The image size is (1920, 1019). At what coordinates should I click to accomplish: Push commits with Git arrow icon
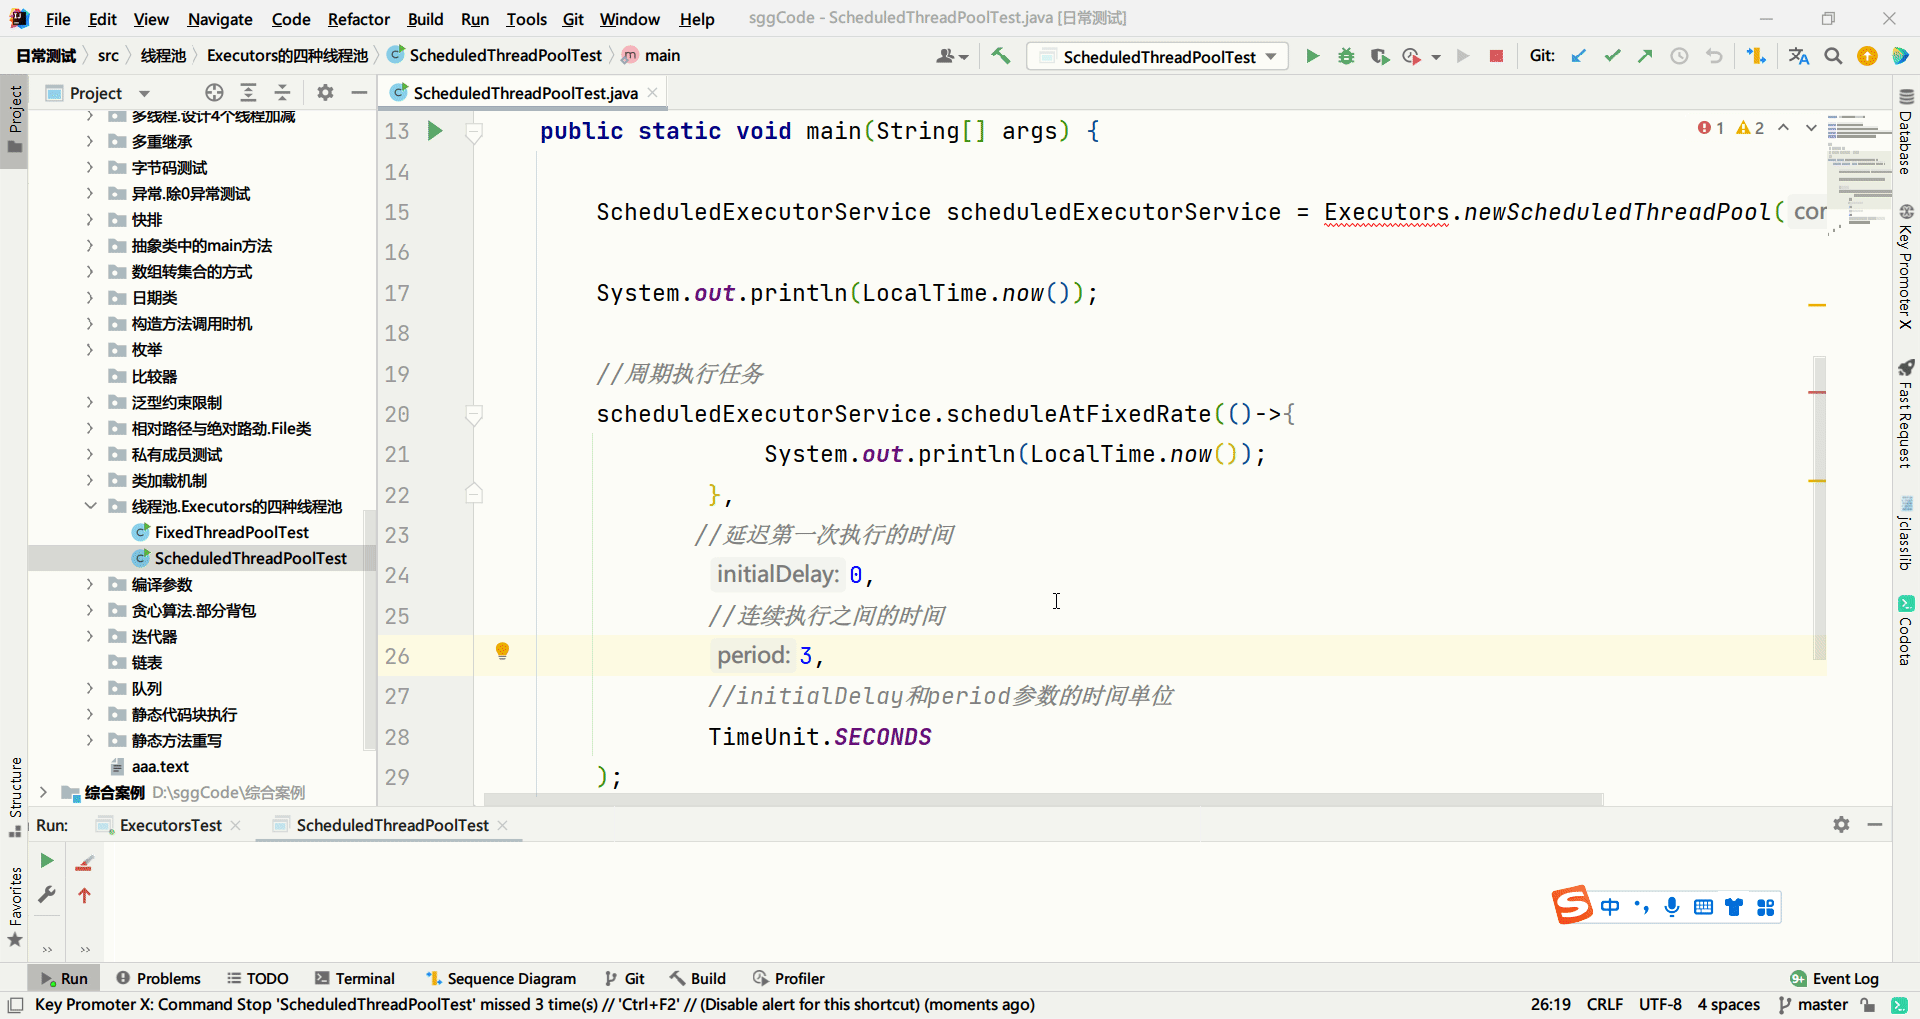pos(1645,56)
